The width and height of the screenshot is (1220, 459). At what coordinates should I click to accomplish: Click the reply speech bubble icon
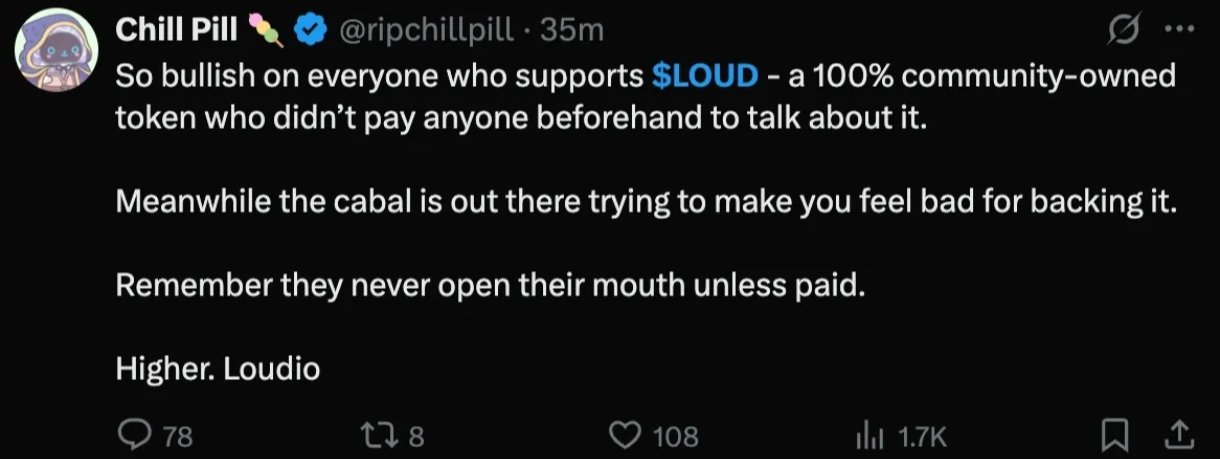(134, 434)
